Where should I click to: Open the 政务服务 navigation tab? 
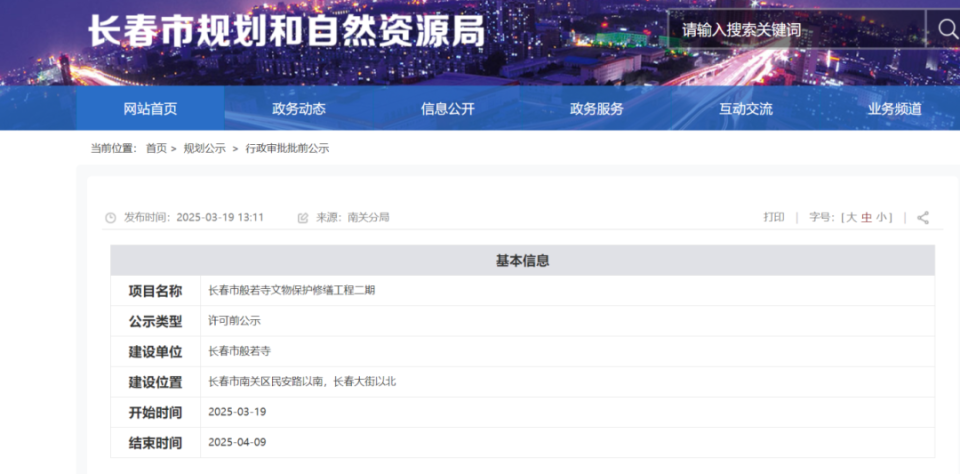click(596, 108)
